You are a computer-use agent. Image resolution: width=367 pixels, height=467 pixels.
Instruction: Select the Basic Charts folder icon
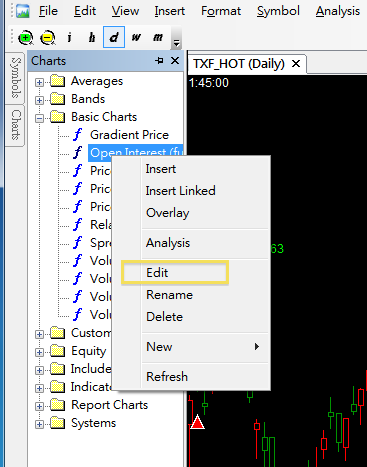tap(57, 117)
